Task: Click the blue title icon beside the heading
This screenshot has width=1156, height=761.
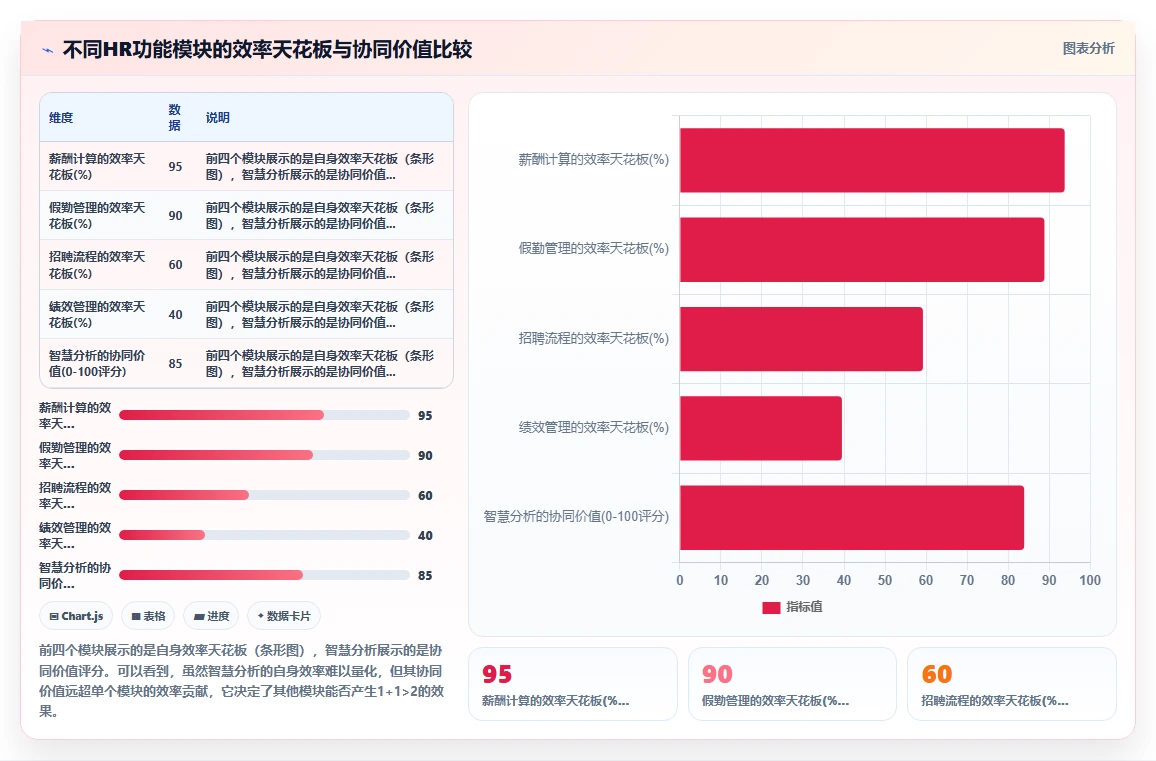Action: pos(48,50)
